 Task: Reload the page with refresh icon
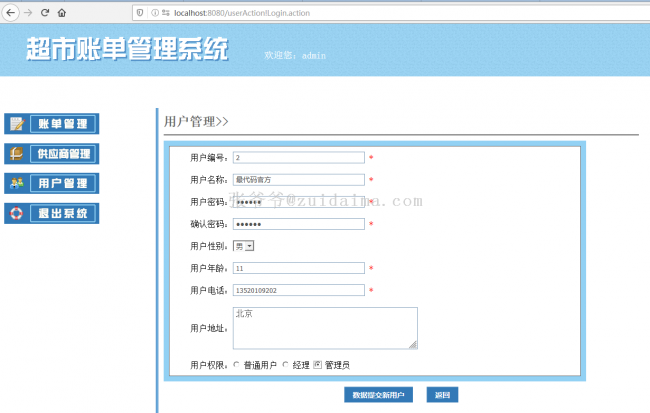point(44,12)
